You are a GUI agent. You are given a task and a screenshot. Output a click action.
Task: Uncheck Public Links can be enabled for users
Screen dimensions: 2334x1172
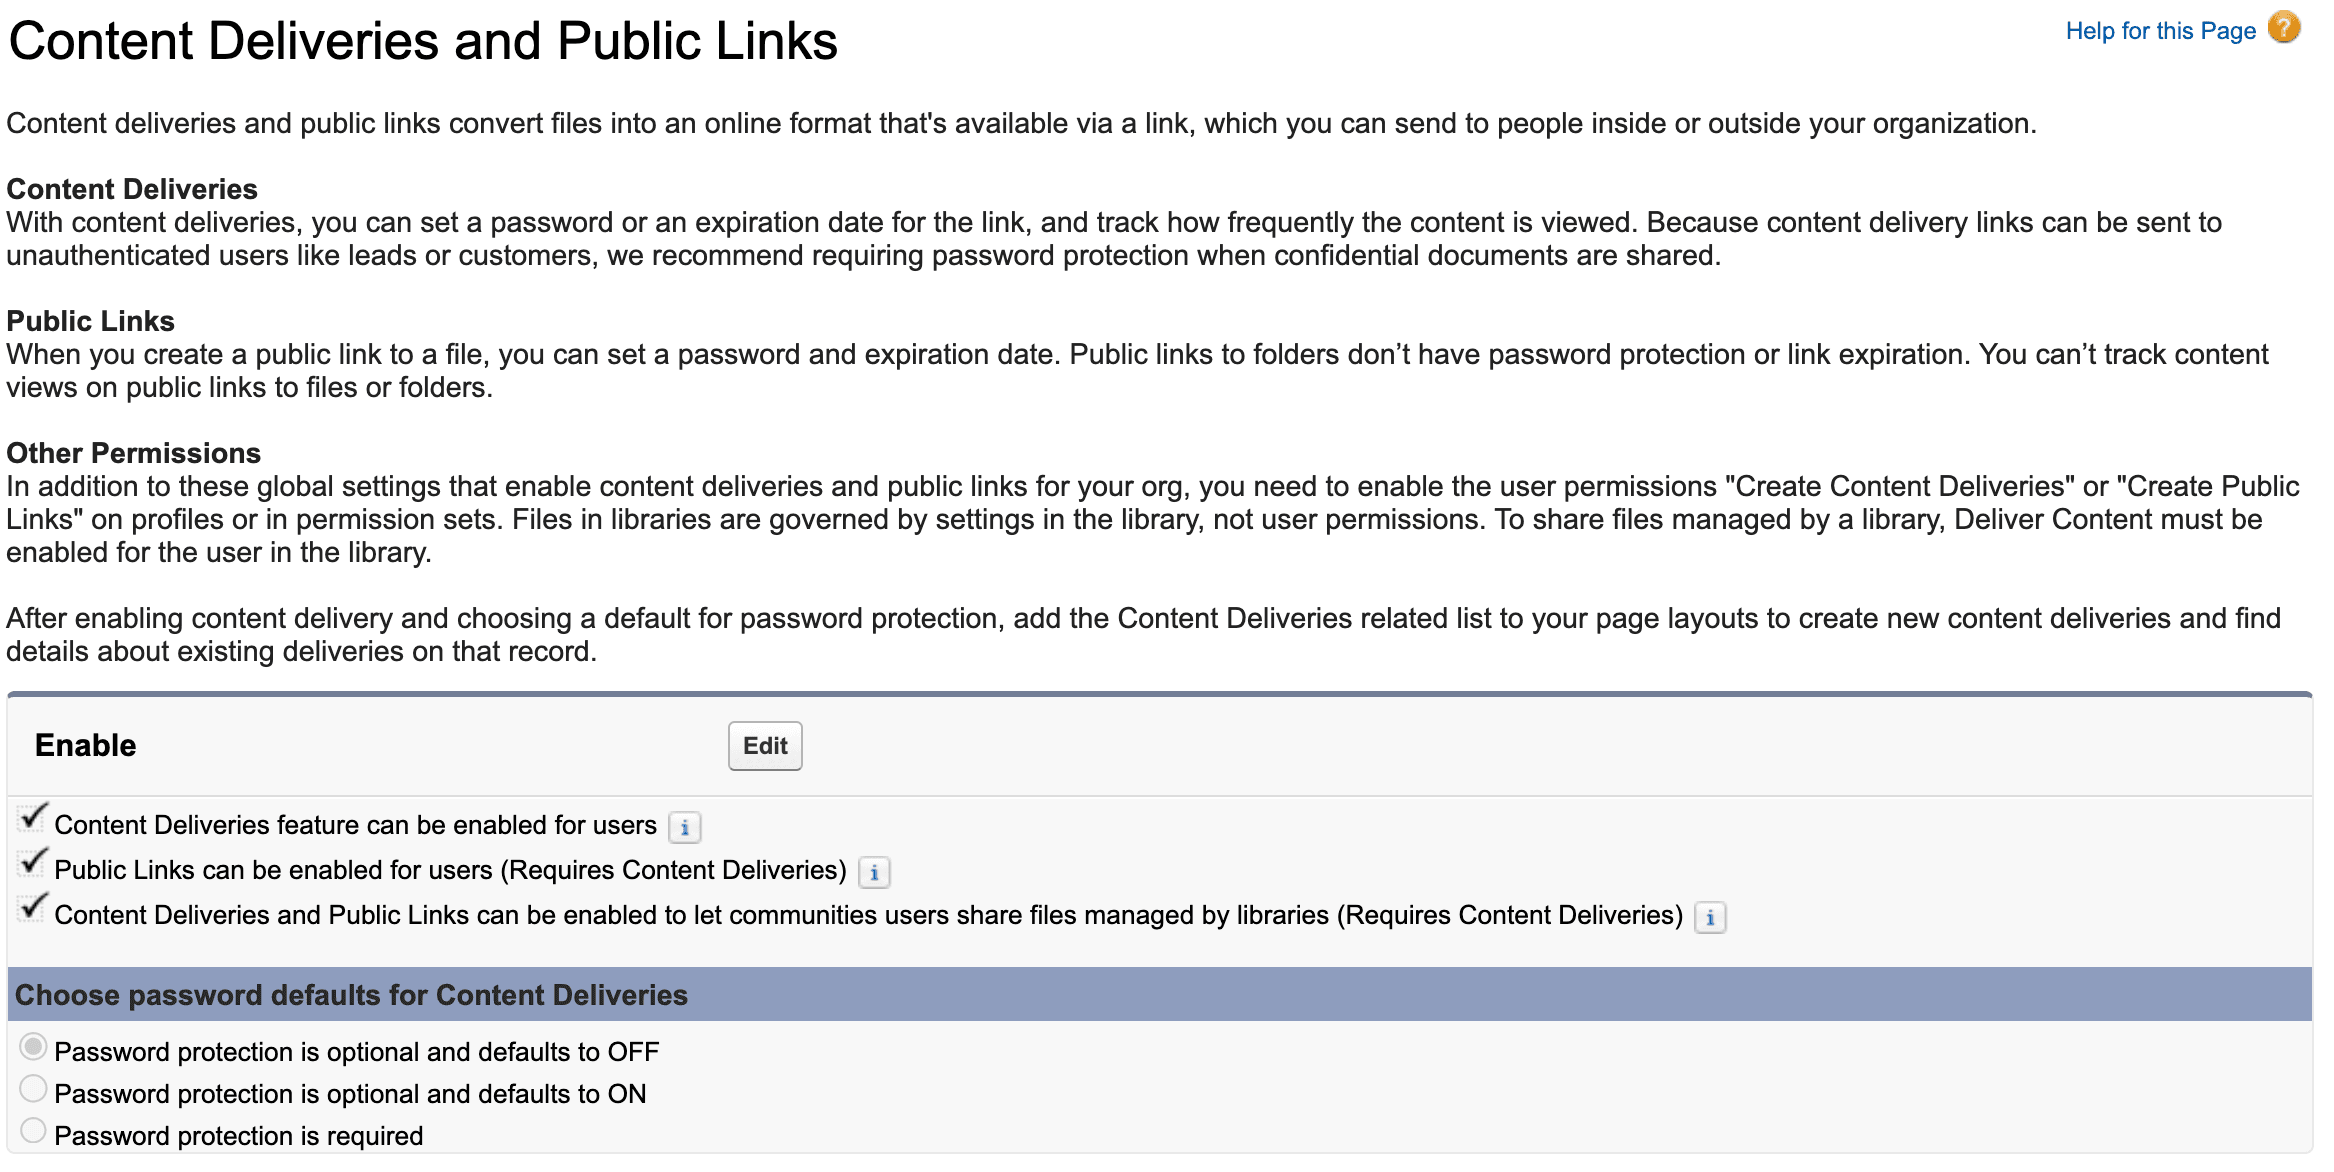pos(32,863)
